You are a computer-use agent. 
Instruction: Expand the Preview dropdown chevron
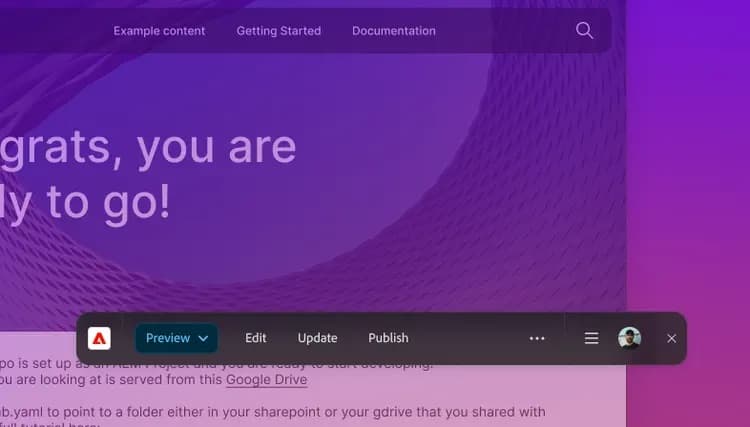pos(204,338)
